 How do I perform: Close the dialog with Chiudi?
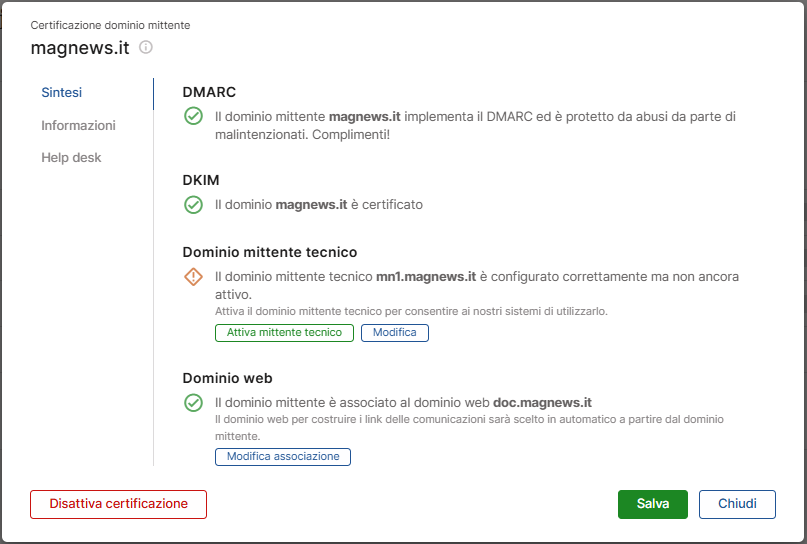[x=737, y=504]
